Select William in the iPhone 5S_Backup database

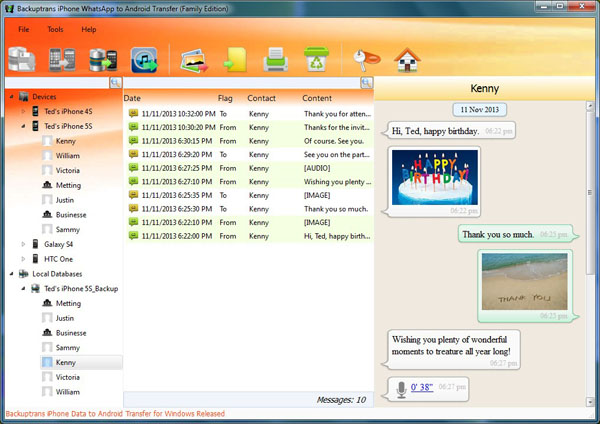click(68, 392)
